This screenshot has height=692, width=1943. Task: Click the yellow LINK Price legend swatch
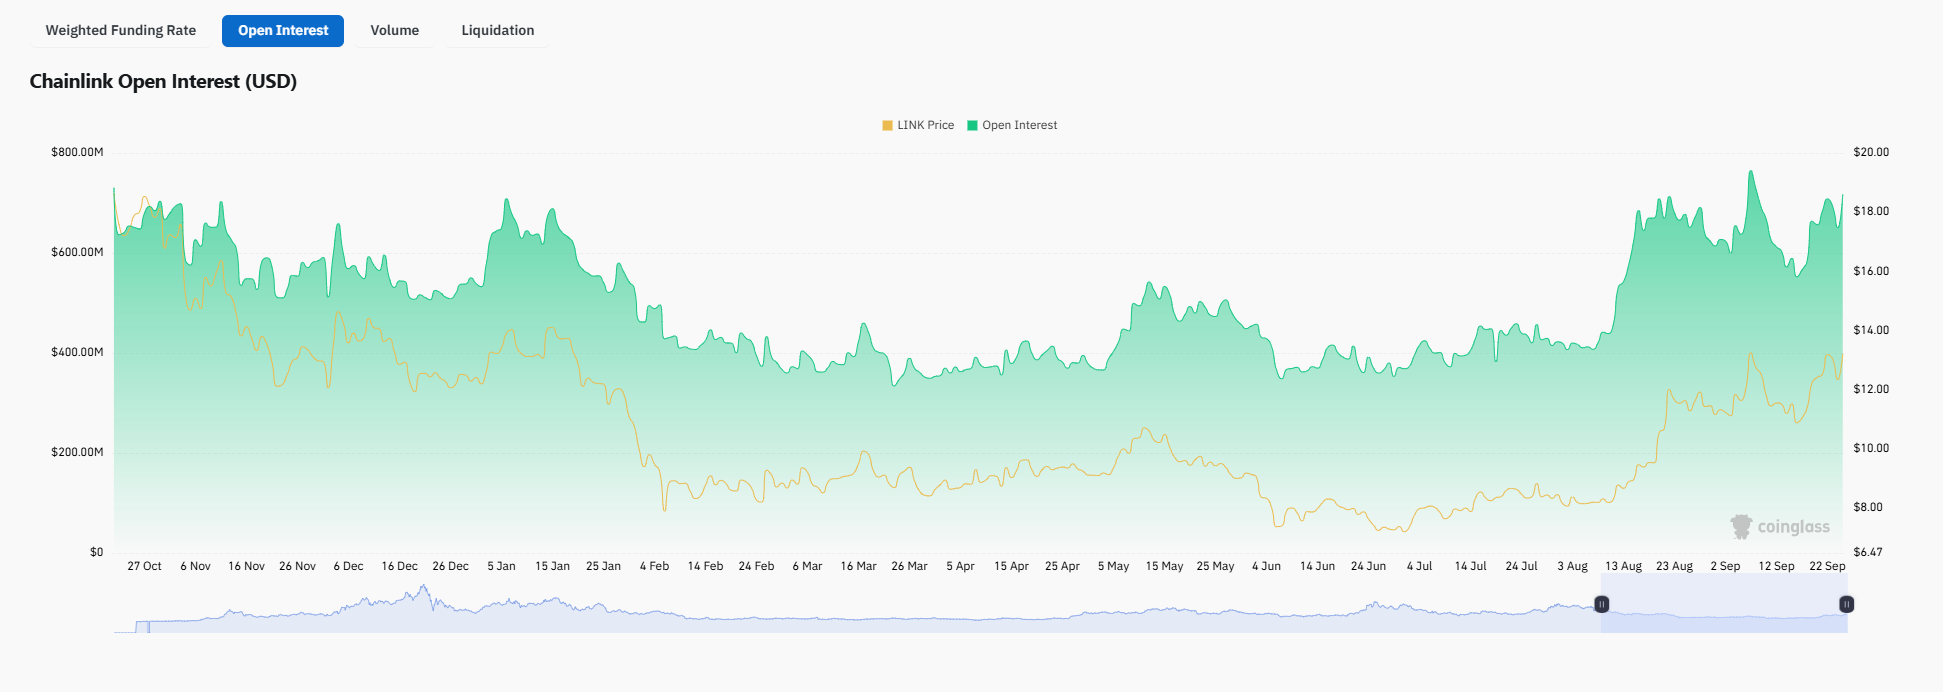click(887, 125)
